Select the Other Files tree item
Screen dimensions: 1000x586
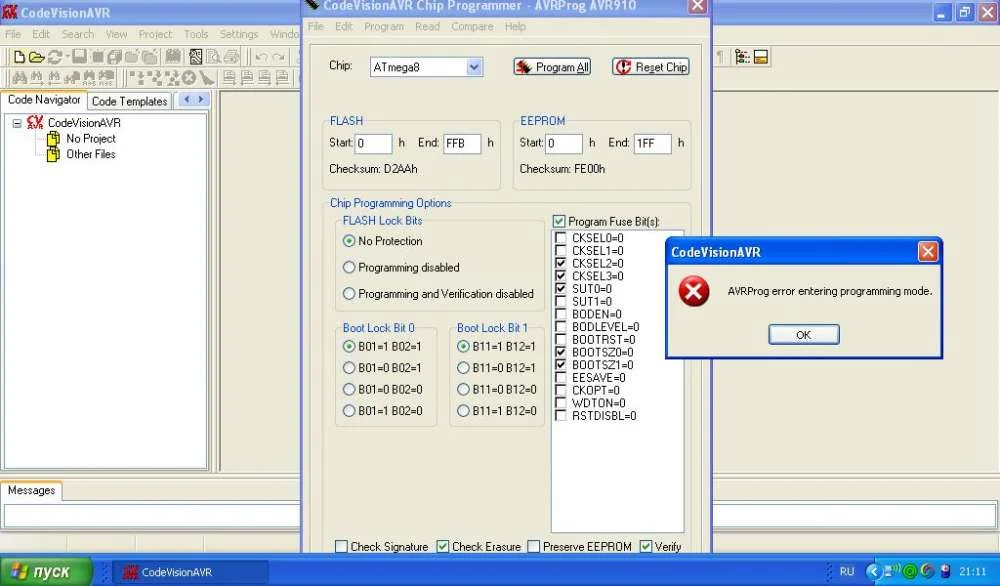pos(91,154)
